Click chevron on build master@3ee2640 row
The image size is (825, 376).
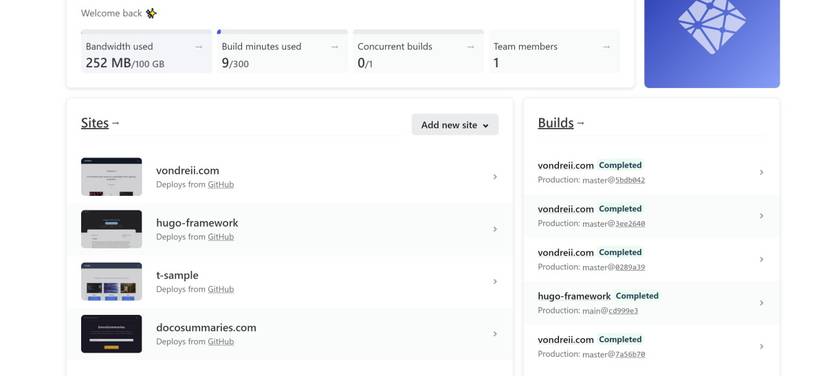pyautogui.click(x=761, y=216)
